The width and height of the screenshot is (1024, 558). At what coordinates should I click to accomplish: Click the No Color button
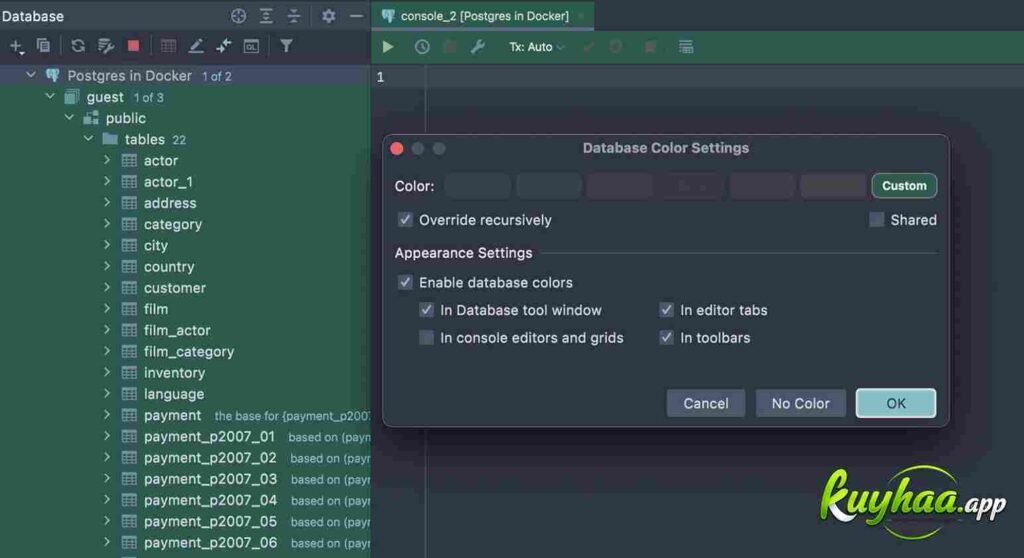point(801,403)
